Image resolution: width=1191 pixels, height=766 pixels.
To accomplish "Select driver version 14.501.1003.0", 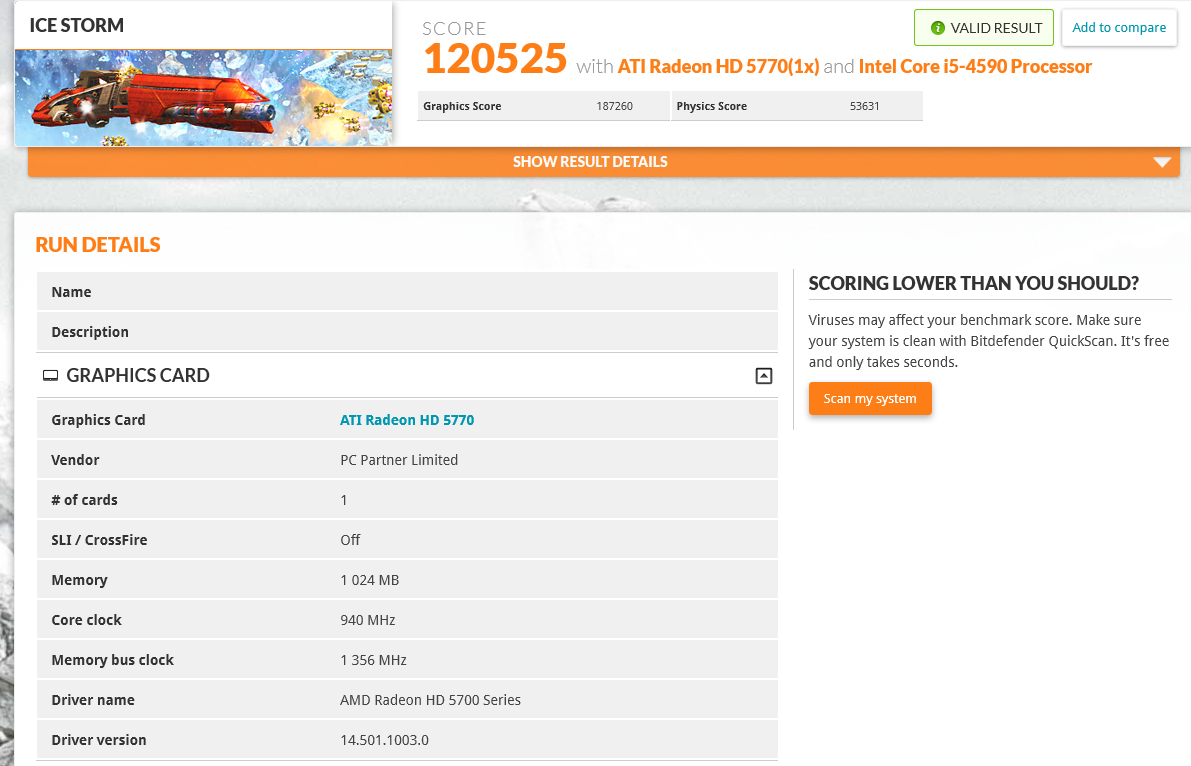I will tap(384, 740).
